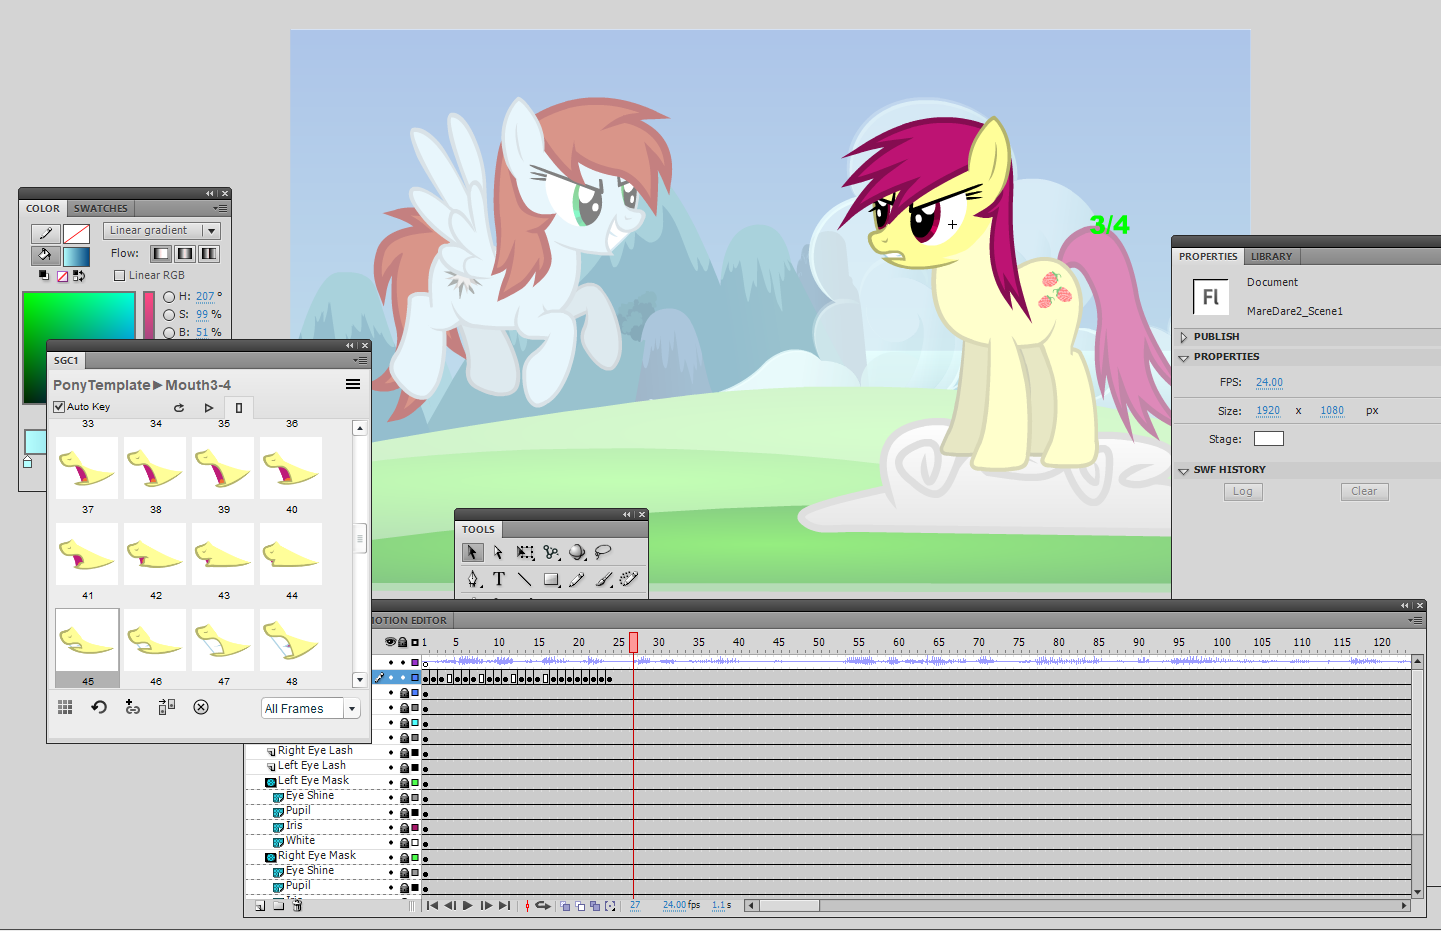The width and height of the screenshot is (1441, 931).
Task: Click the fill gradient color swatch
Action: click(77, 256)
